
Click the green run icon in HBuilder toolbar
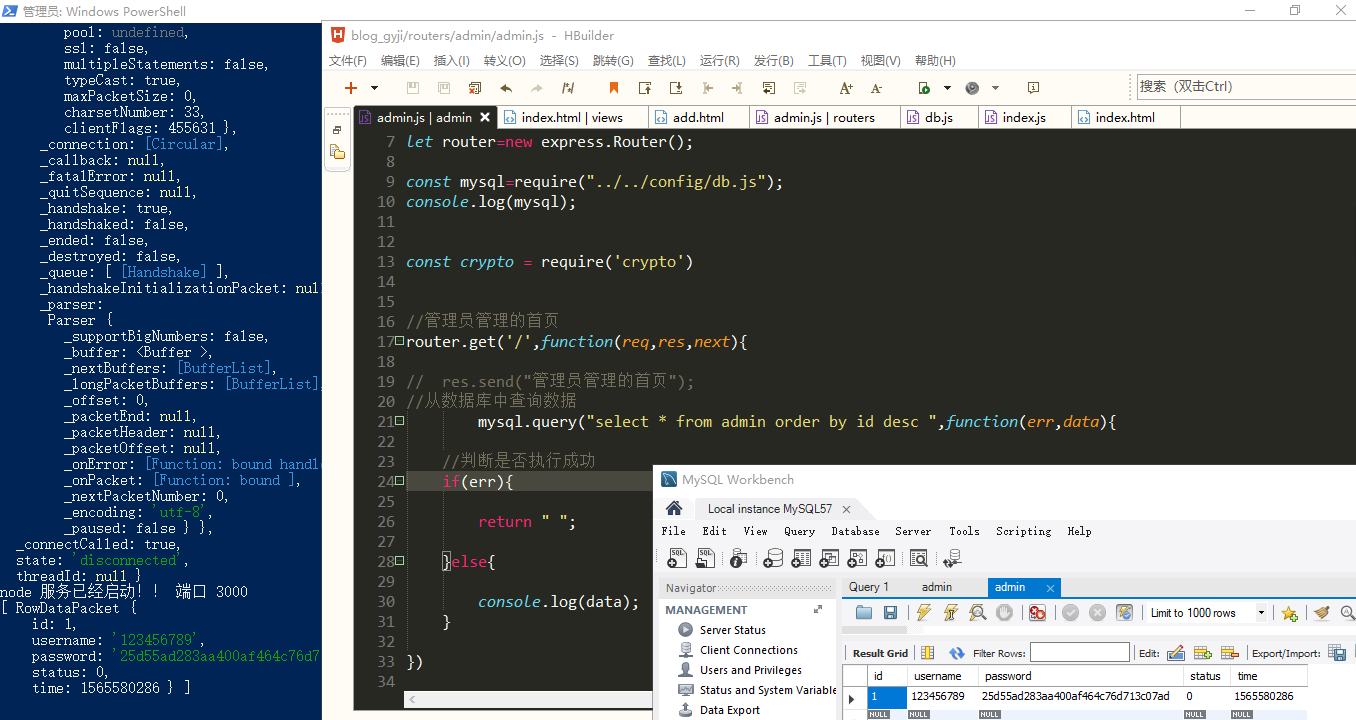click(x=925, y=88)
